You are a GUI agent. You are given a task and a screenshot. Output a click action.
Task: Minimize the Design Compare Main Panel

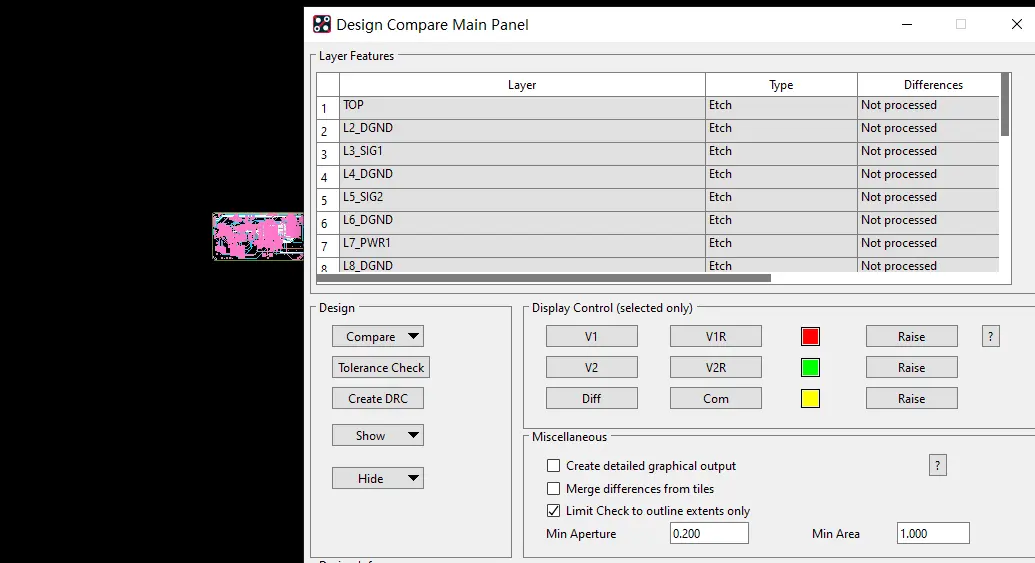(x=907, y=24)
